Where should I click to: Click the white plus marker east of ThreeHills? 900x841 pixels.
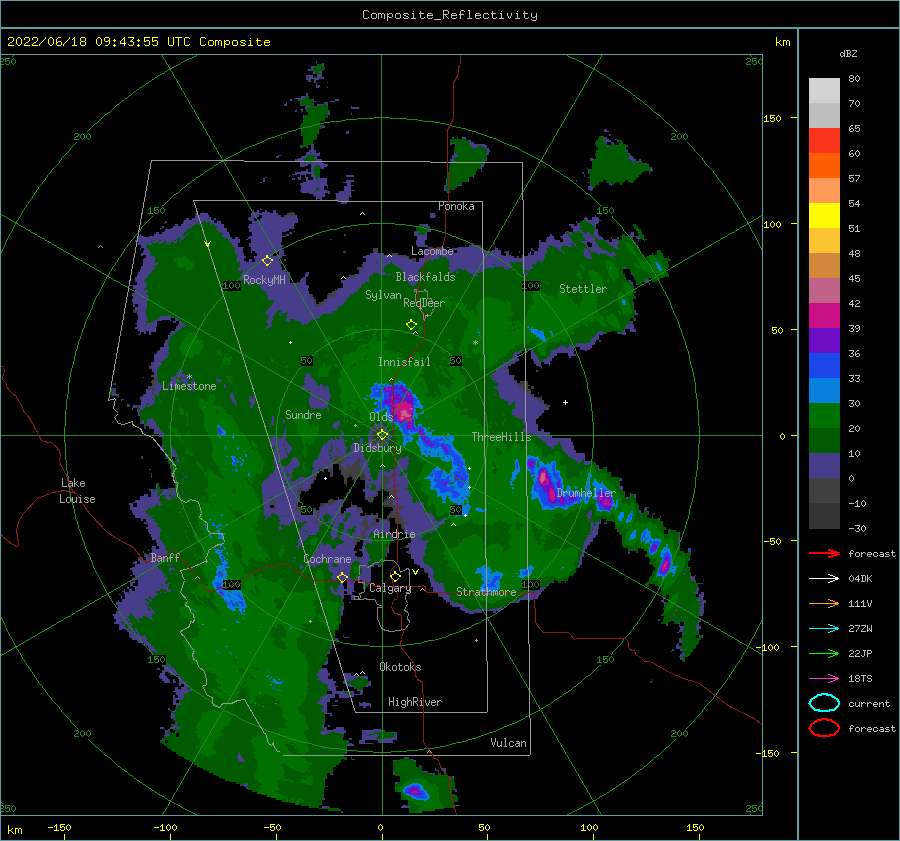click(x=565, y=402)
